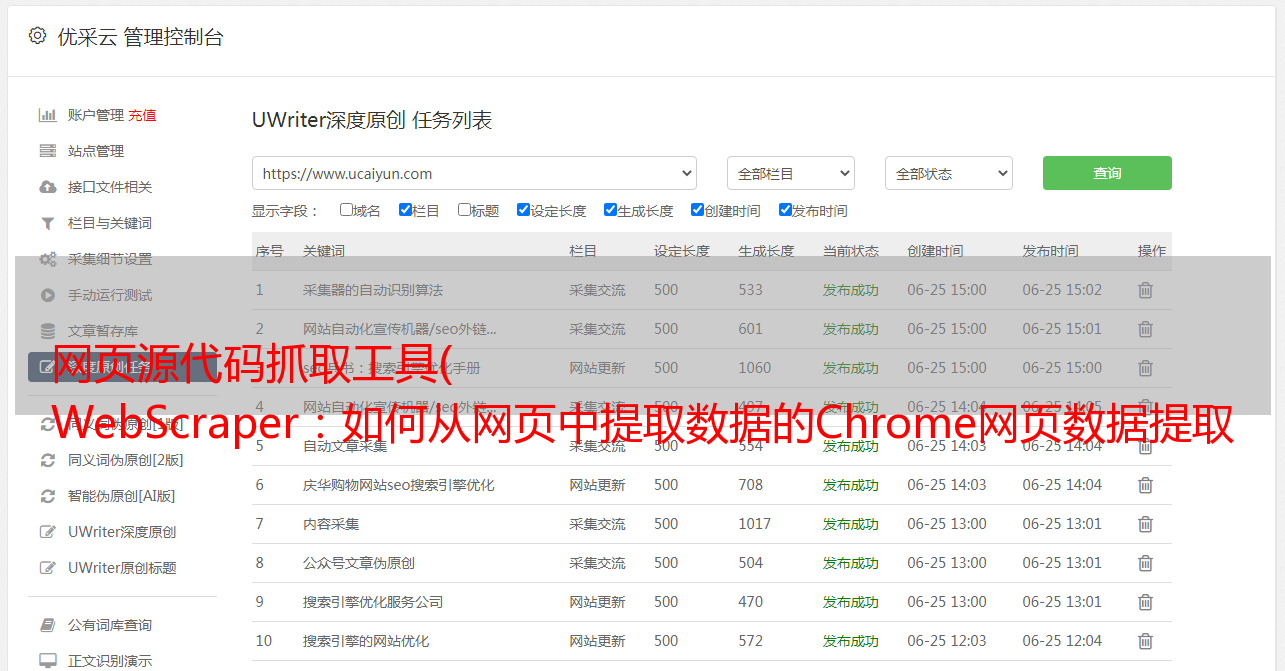
Task: Toggle the 创建时间 field checkbox
Action: 697,210
